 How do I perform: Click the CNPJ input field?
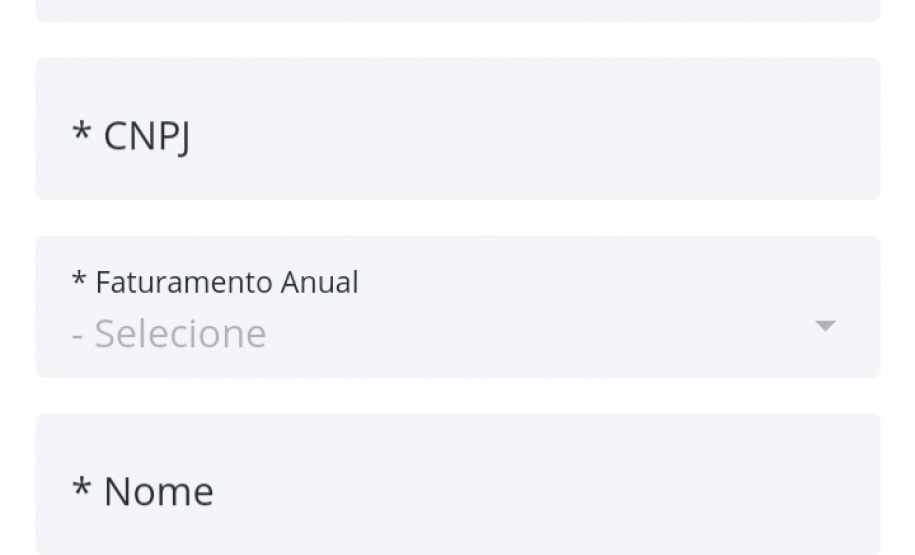click(x=458, y=129)
